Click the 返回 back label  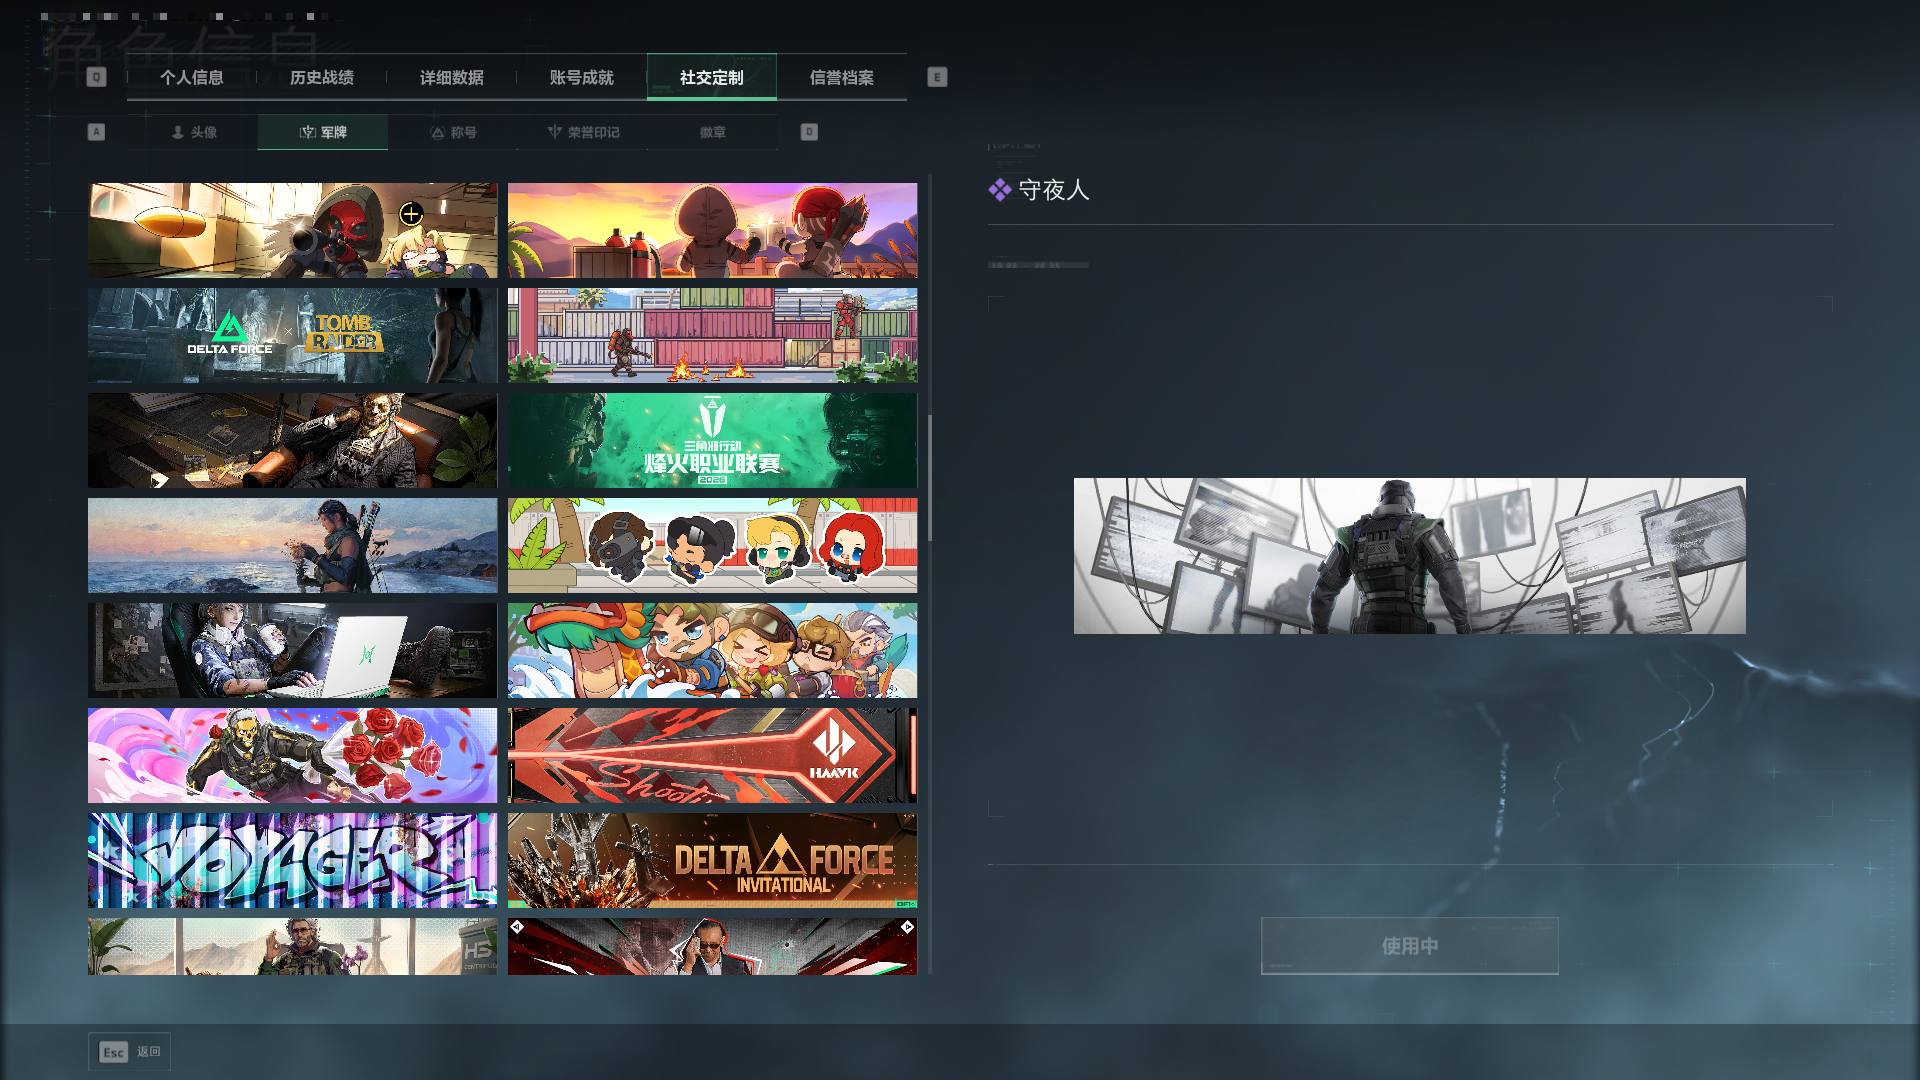149,1052
